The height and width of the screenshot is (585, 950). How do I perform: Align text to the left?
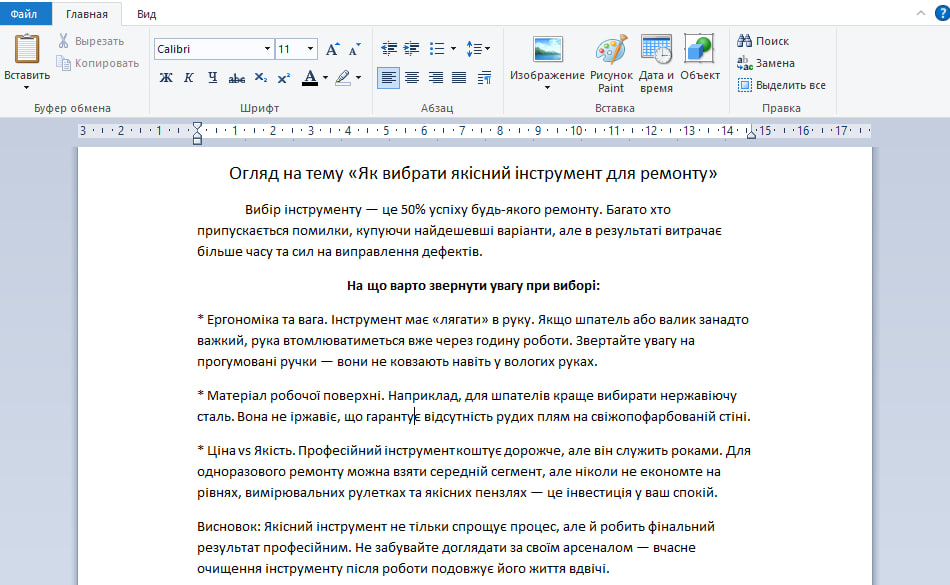click(x=388, y=78)
